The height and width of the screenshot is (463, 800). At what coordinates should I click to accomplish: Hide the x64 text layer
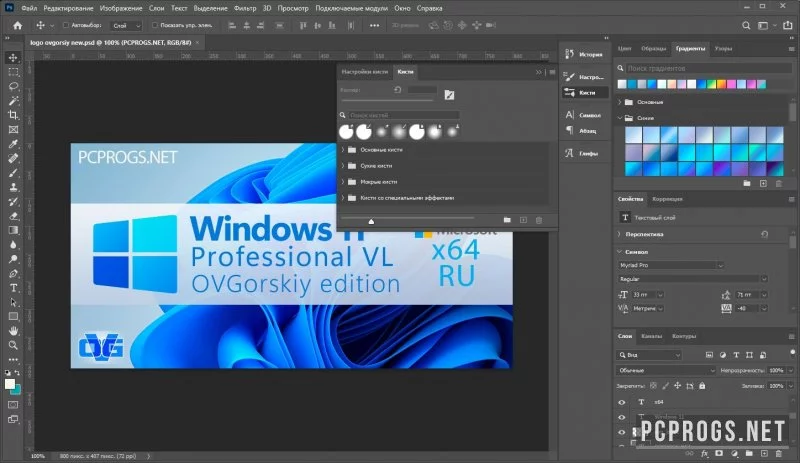621,402
